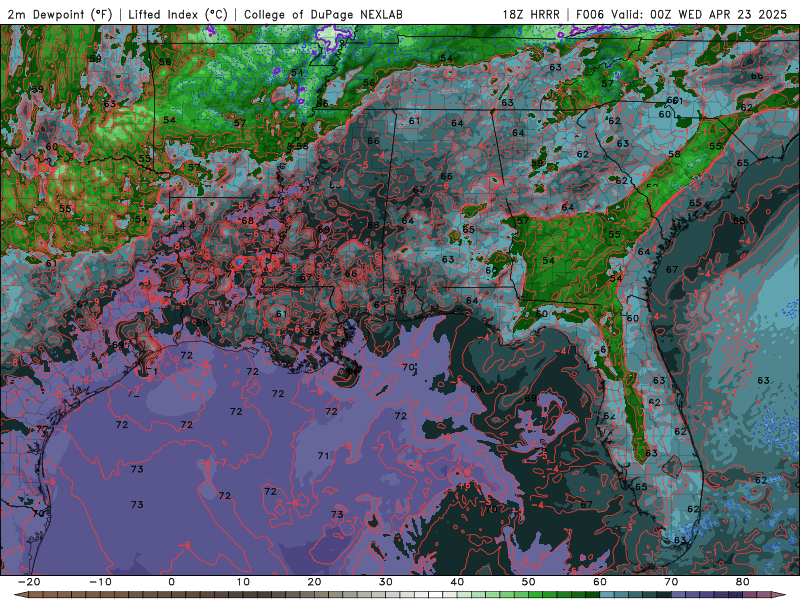Viewport: 800px width, 600px height.
Task: Click the "18Z HRRR" model run label
Action: [531, 14]
